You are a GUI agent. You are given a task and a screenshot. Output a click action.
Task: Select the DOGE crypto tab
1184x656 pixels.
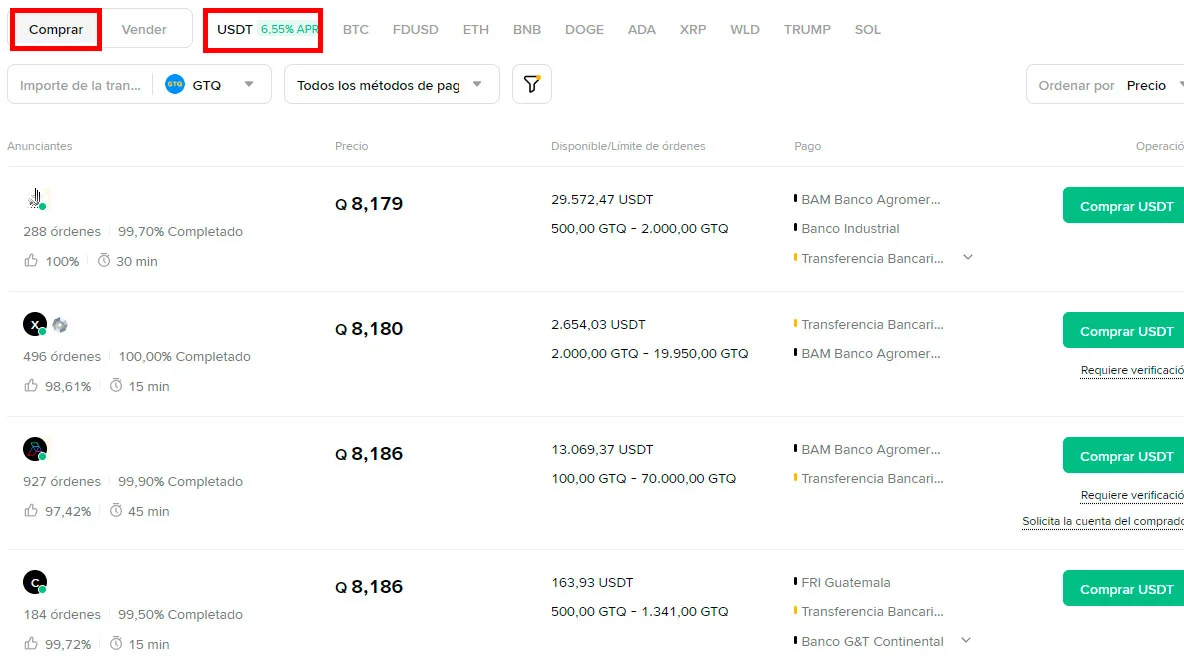click(x=584, y=29)
